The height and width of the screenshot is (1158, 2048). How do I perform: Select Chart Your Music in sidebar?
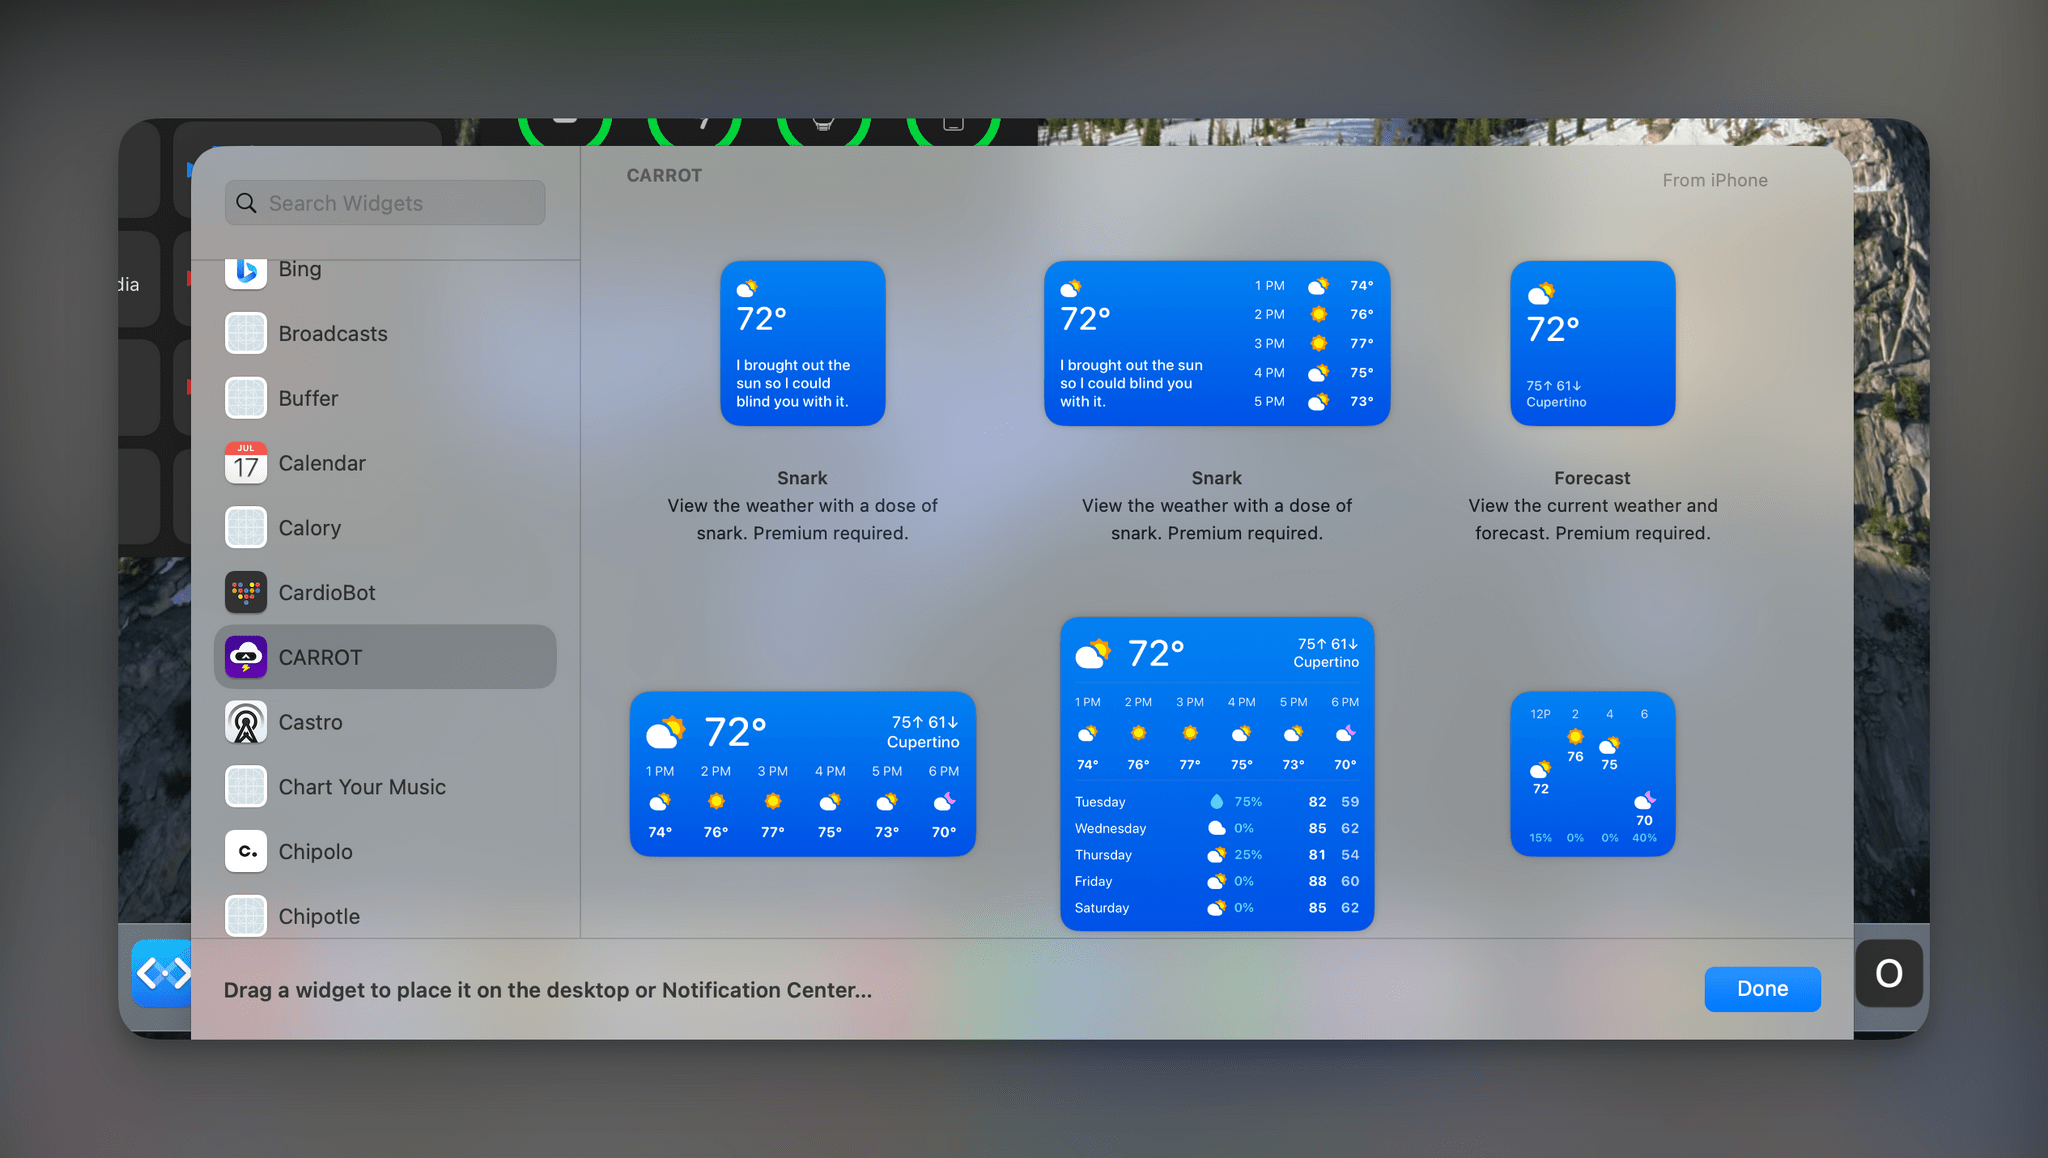385,787
